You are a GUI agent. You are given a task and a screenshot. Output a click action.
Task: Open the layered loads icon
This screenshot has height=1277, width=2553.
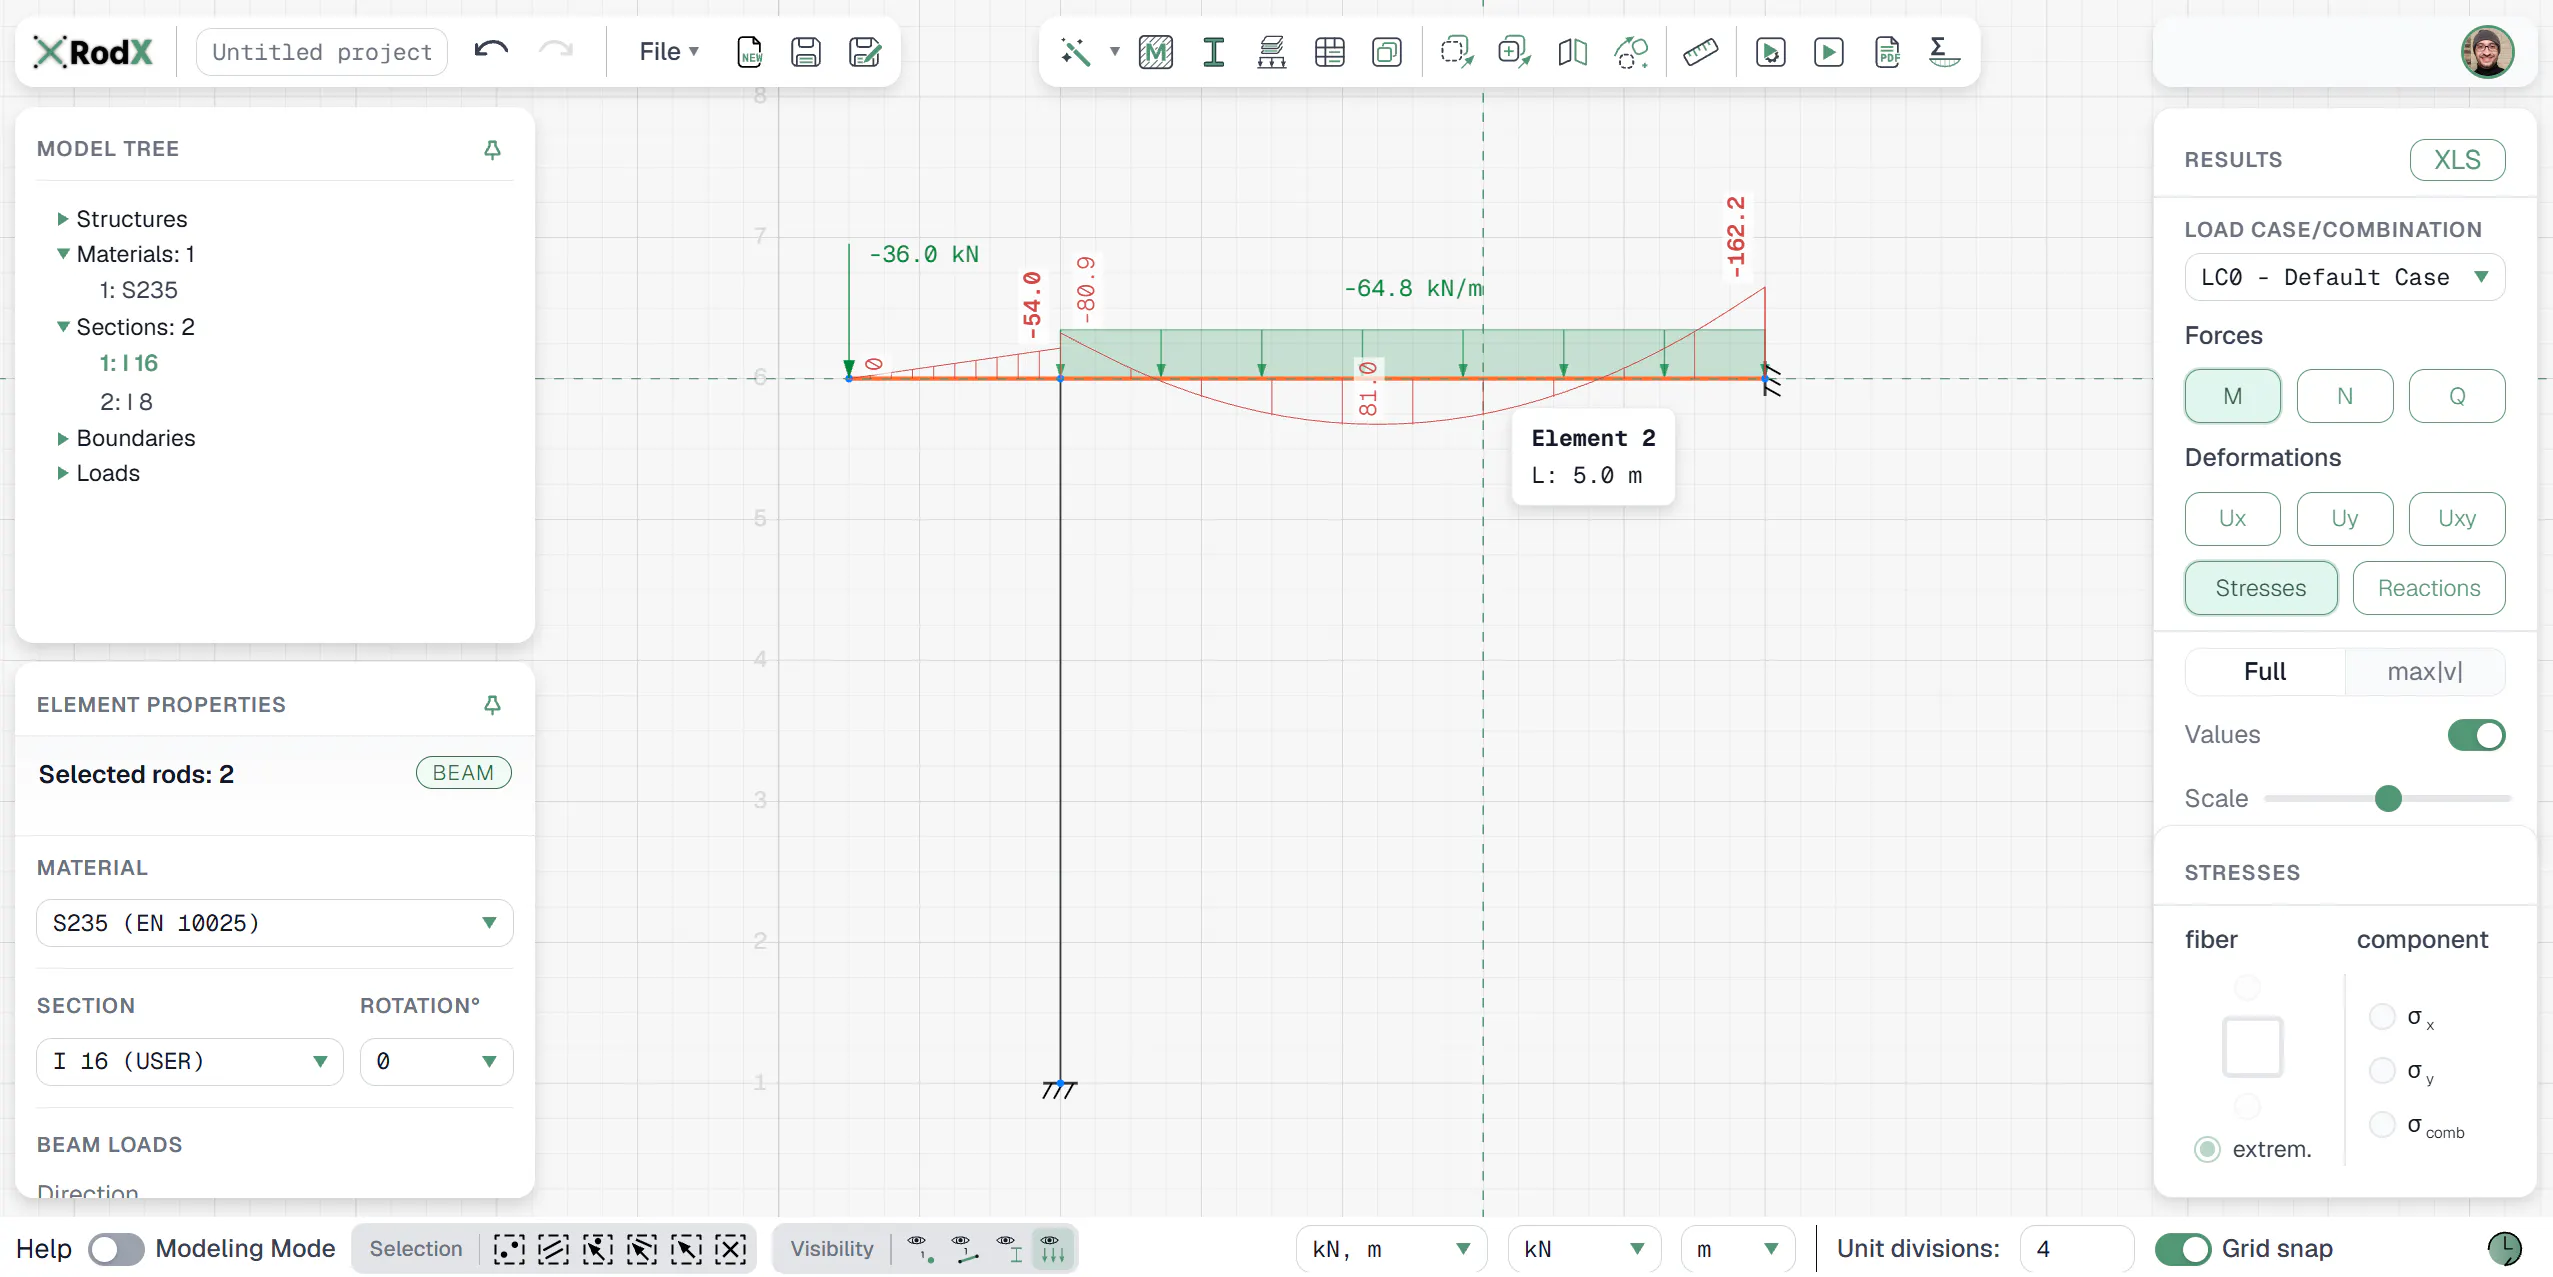pyautogui.click(x=1271, y=51)
